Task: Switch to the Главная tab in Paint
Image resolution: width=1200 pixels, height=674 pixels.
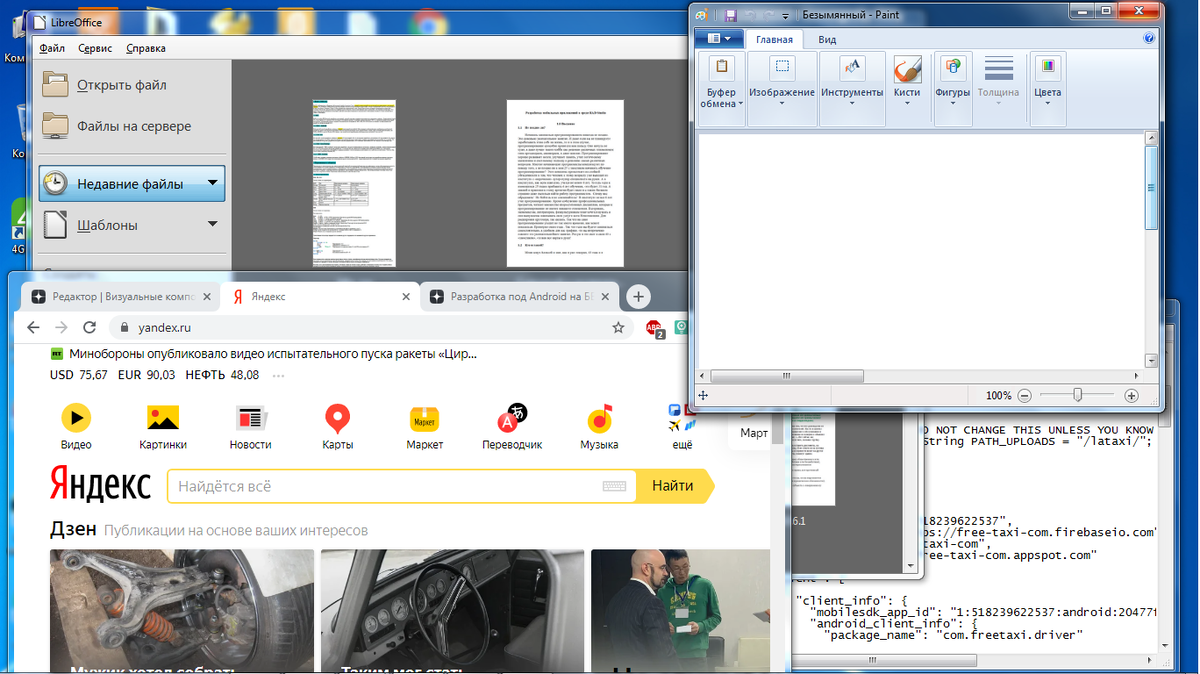Action: coord(774,40)
